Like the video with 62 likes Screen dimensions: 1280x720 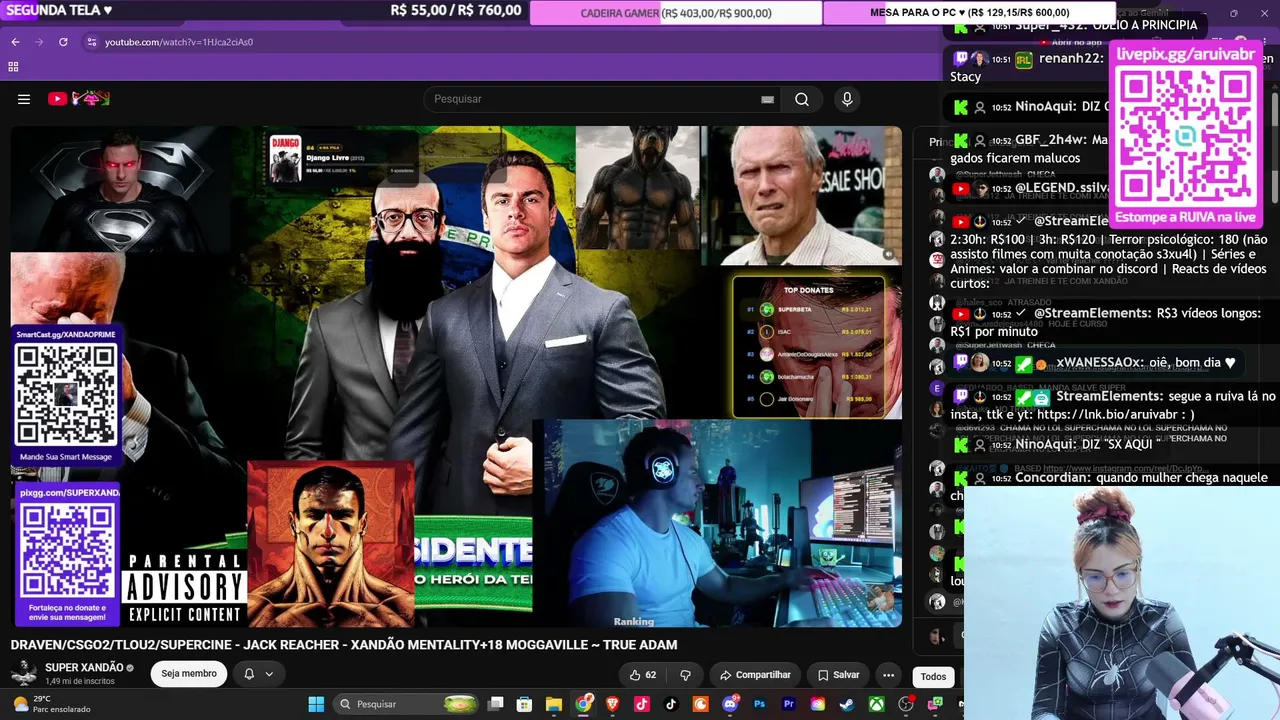[x=642, y=675]
